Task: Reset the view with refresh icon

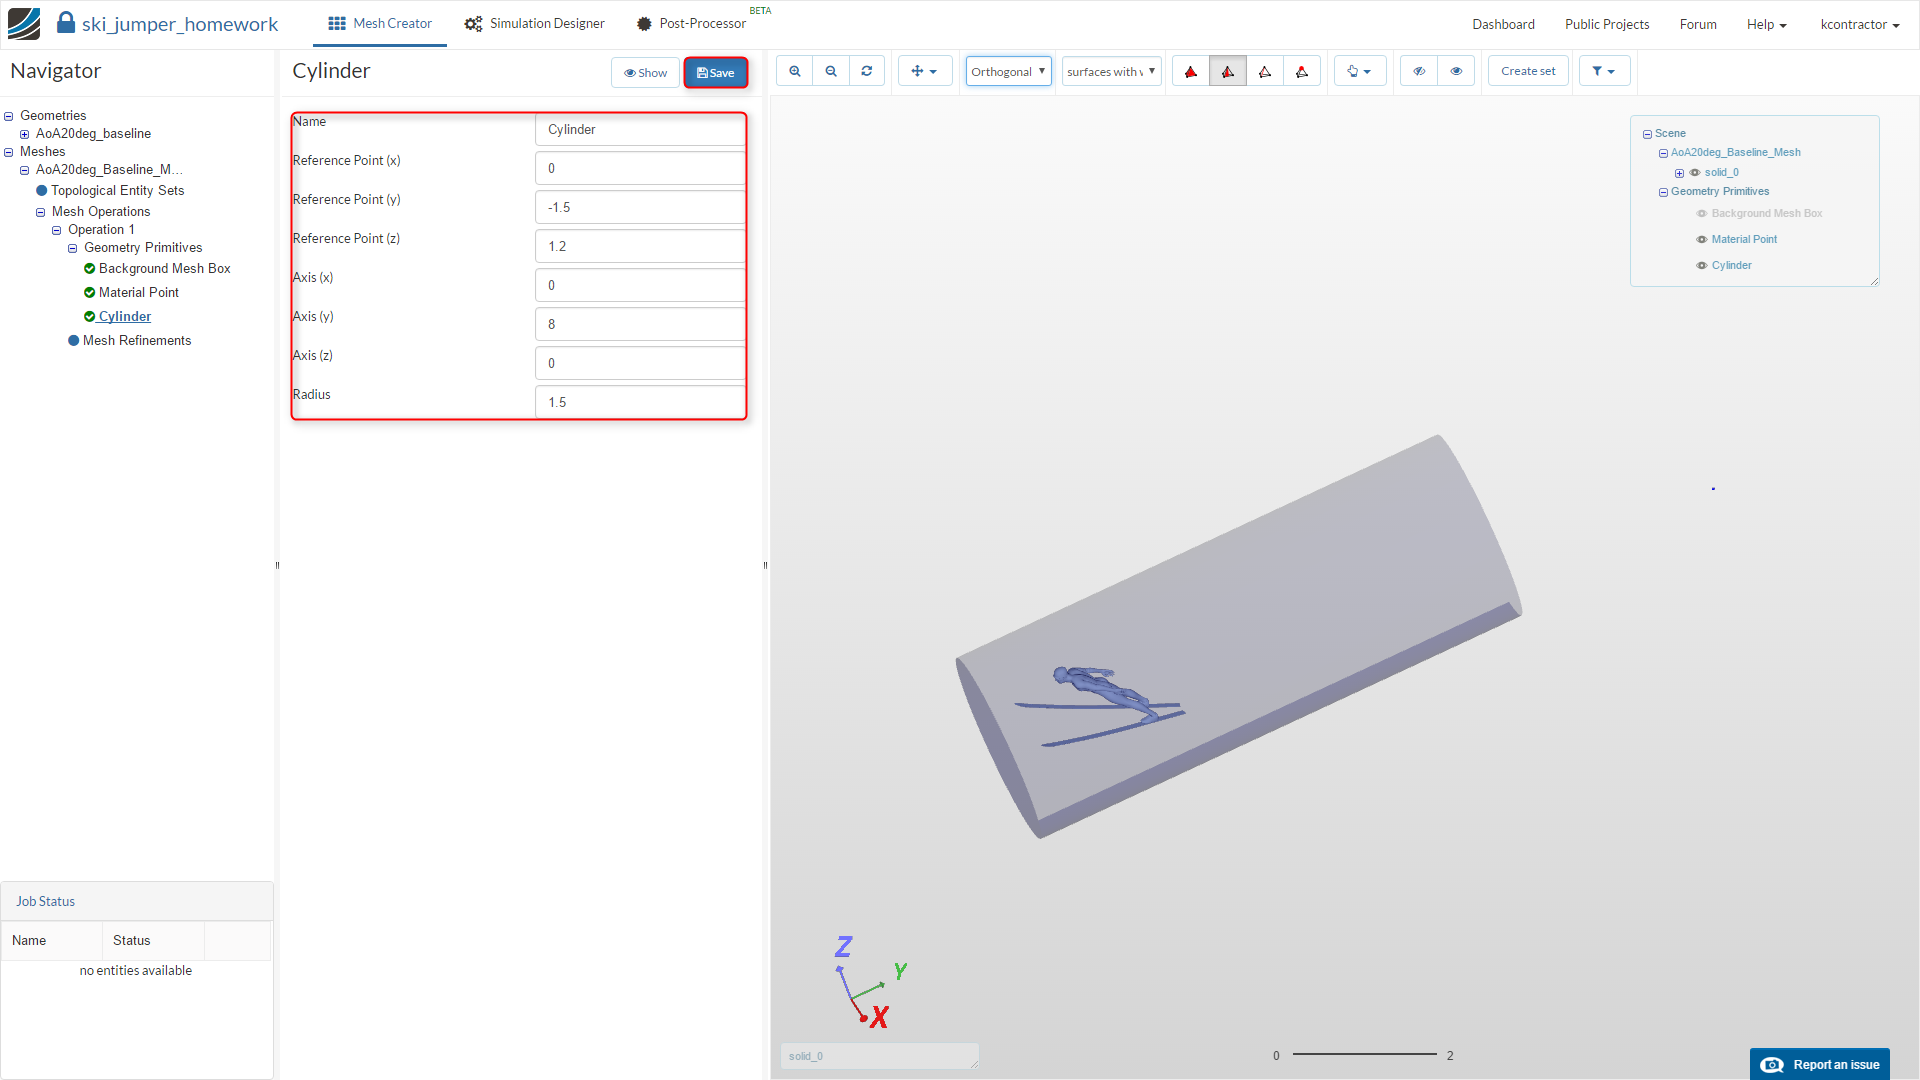Action: (867, 71)
